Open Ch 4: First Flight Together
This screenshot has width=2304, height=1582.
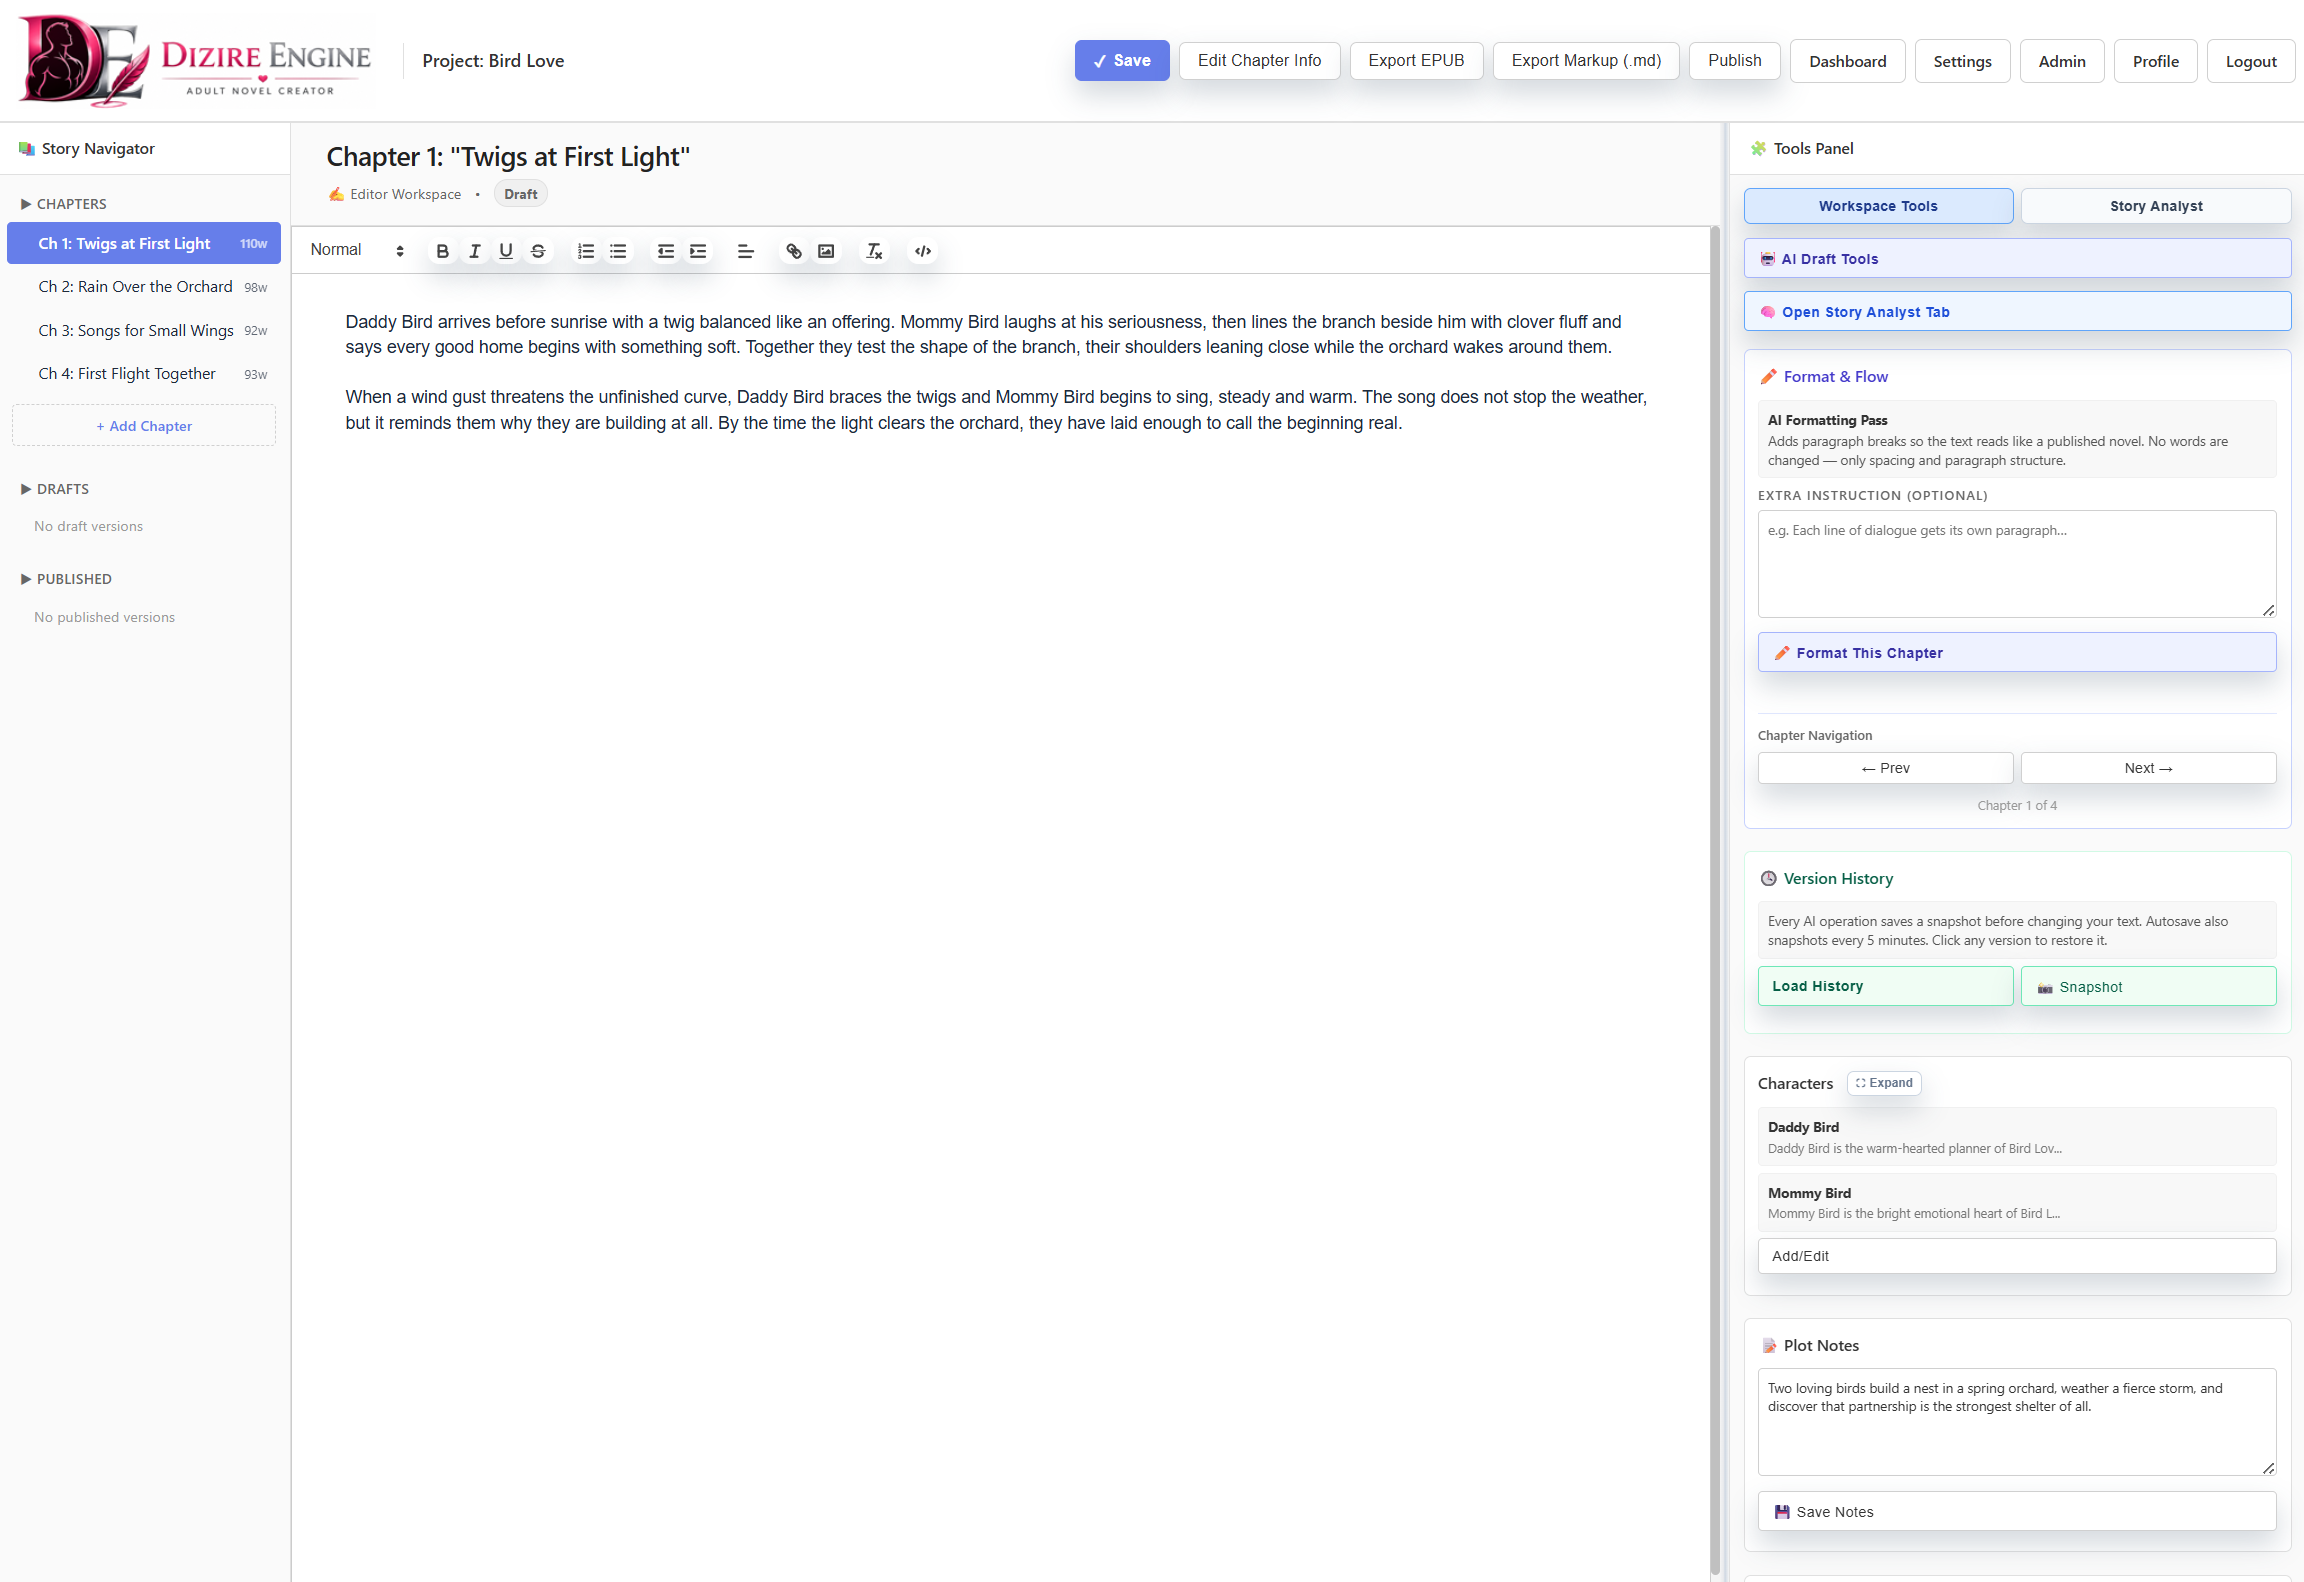click(144, 374)
